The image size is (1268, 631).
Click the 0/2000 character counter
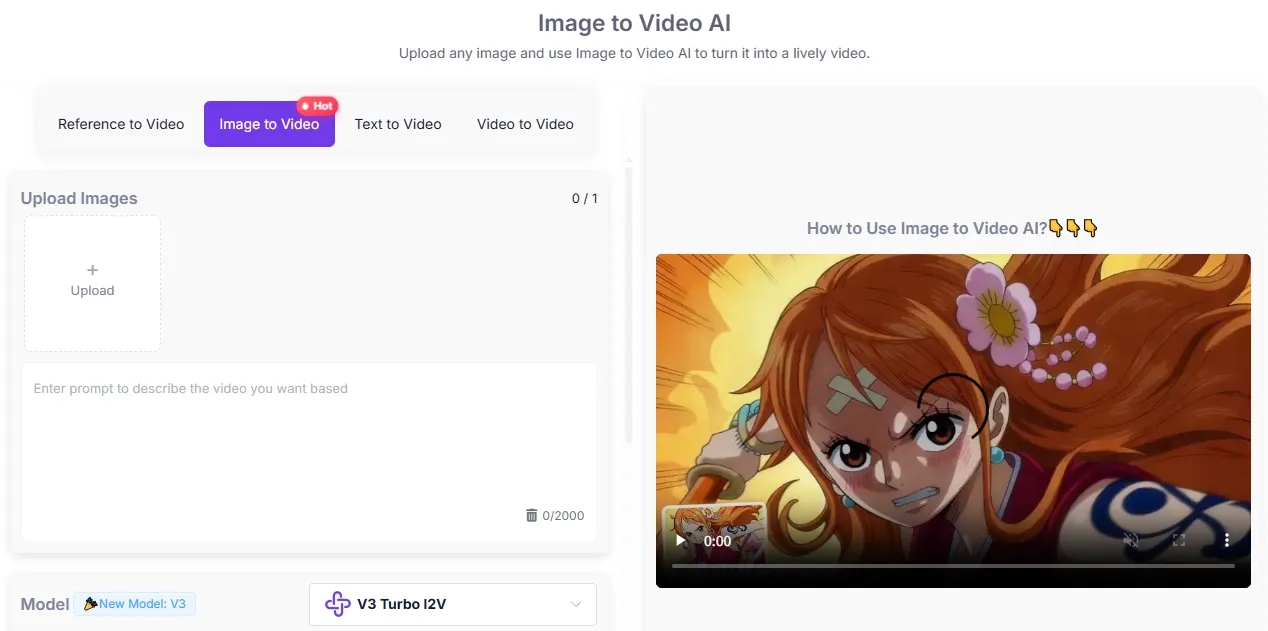coord(563,516)
